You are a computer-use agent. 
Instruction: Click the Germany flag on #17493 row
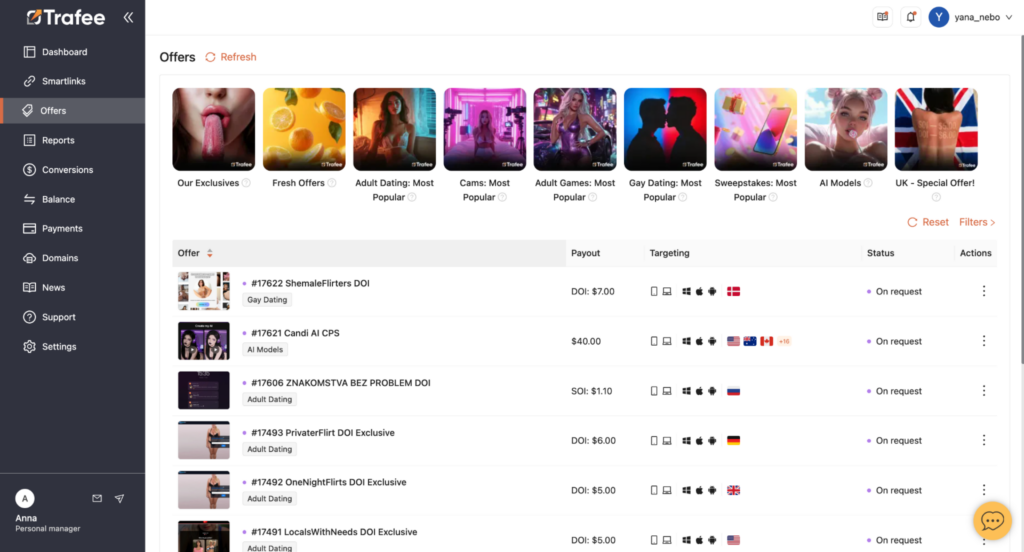[733, 440]
